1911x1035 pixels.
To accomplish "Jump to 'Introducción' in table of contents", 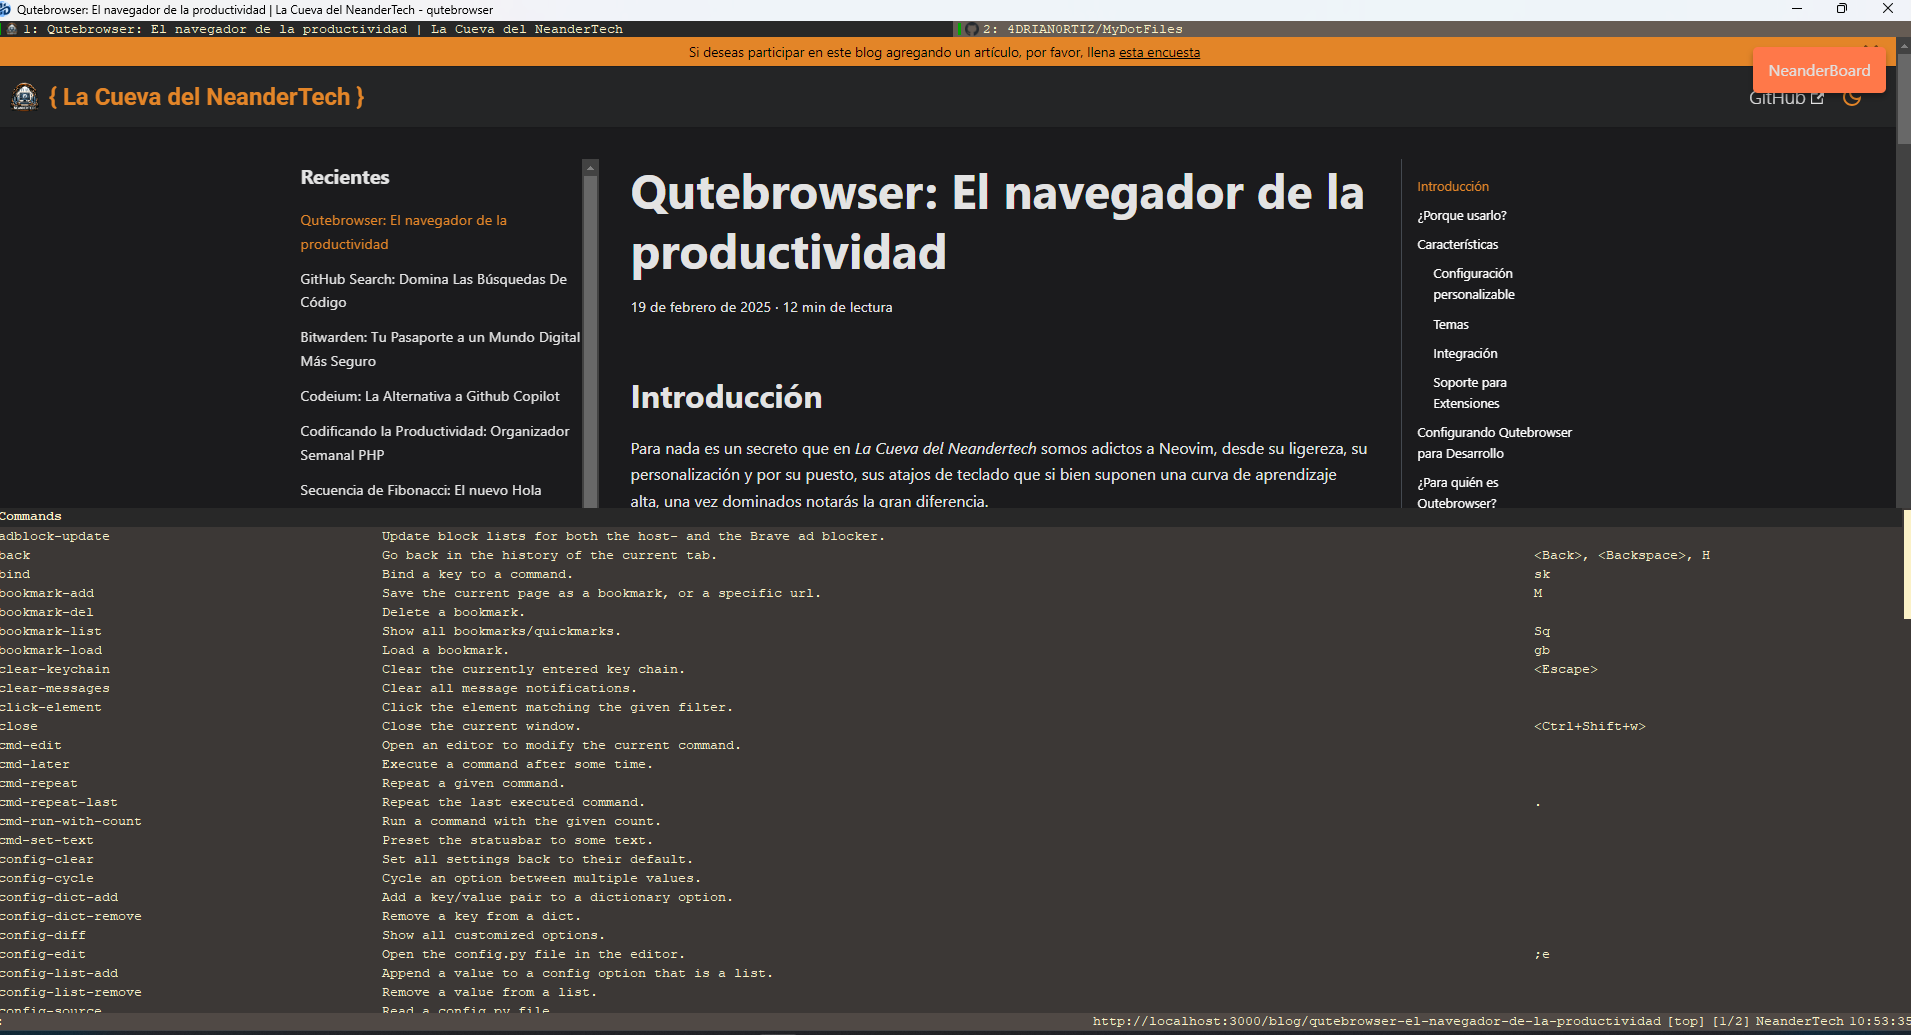I will [x=1452, y=186].
